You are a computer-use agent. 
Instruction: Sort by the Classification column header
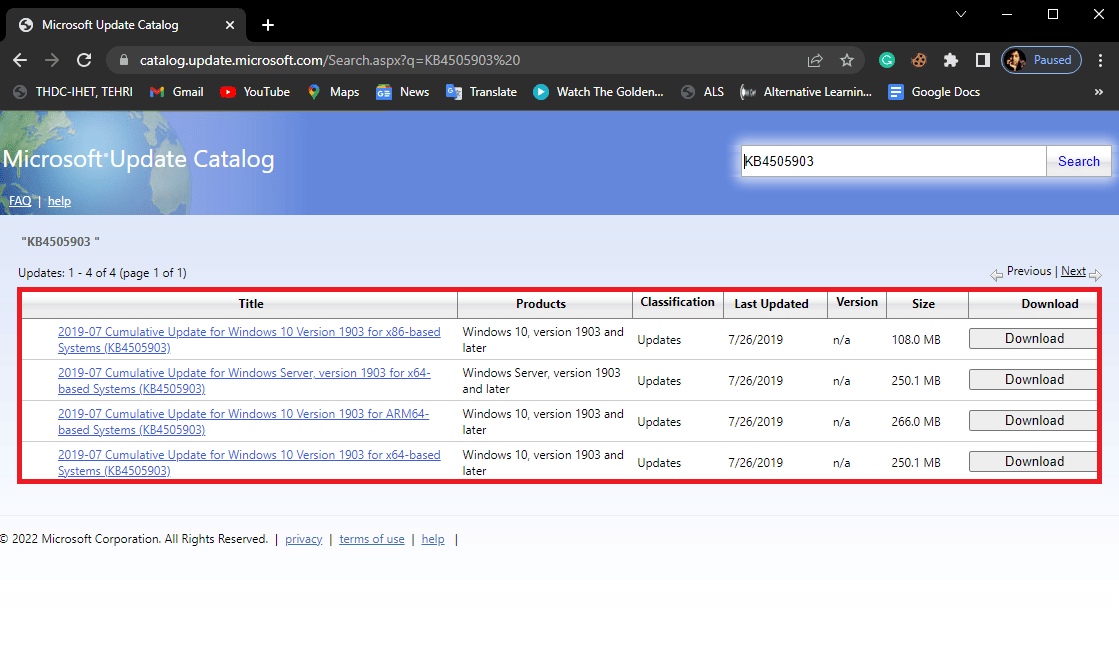point(677,302)
